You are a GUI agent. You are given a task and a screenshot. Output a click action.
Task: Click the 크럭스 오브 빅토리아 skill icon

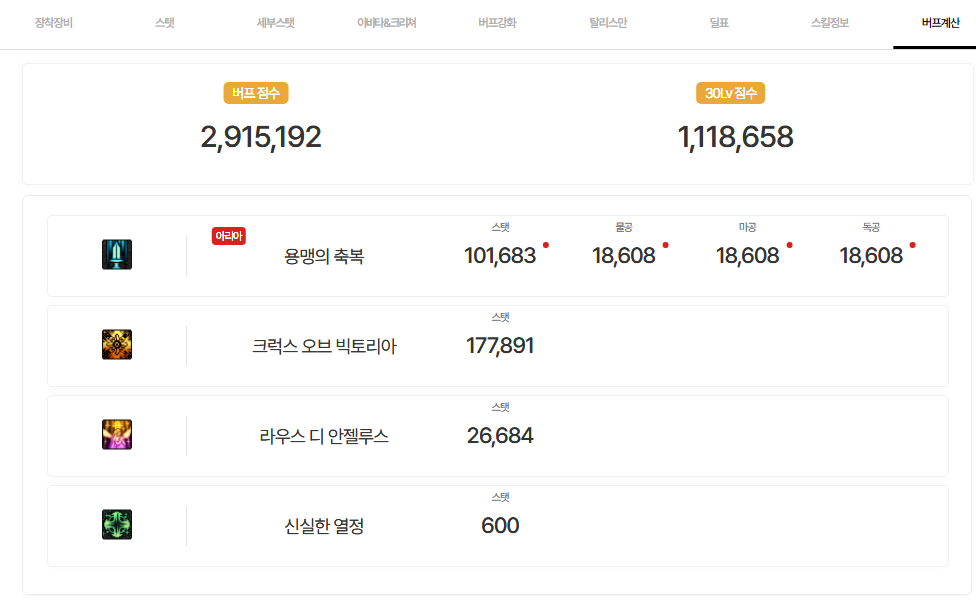[x=117, y=345]
